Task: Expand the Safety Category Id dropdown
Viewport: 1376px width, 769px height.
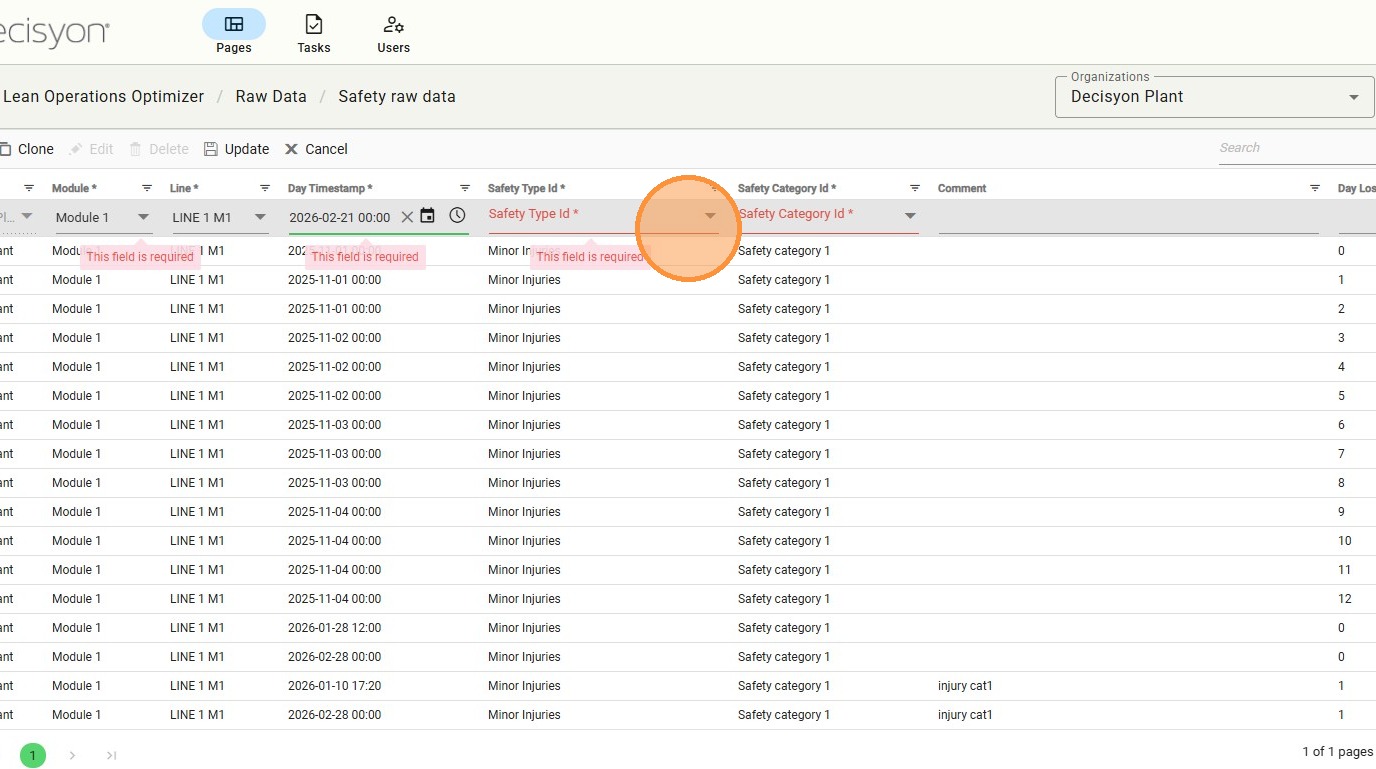Action: tap(910, 216)
